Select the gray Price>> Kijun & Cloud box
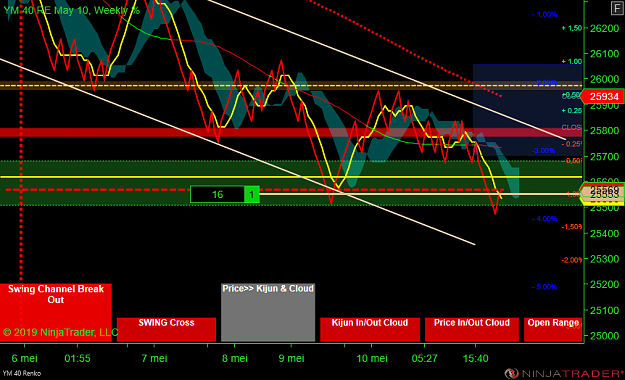The height and width of the screenshot is (380, 625). point(268,312)
